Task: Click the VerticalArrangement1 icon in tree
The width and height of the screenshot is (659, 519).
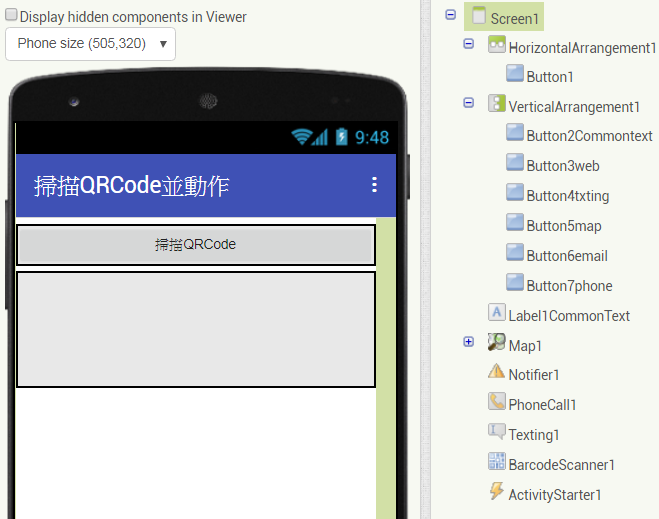Action: coord(496,103)
